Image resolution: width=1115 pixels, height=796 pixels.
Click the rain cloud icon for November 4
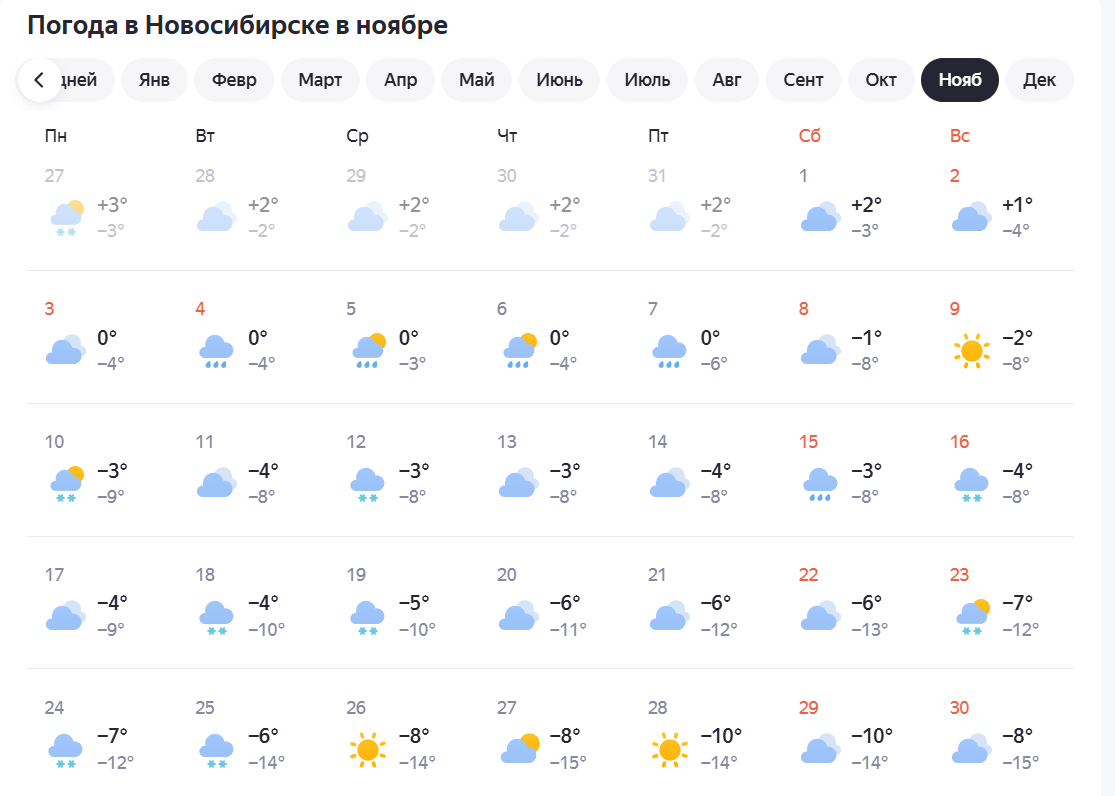216,351
